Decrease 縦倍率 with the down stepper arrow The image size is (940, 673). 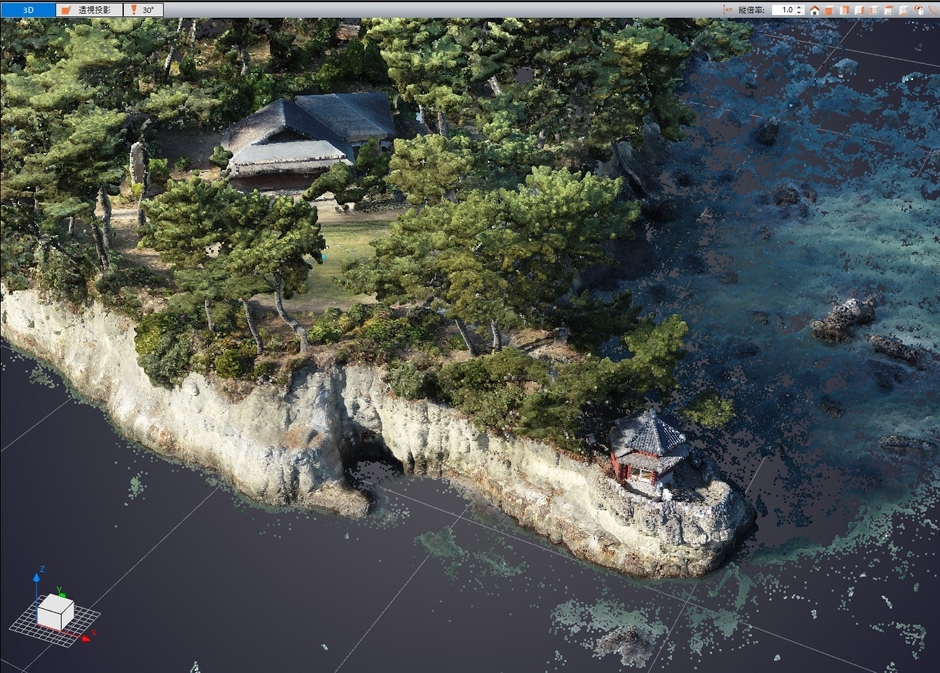click(800, 13)
